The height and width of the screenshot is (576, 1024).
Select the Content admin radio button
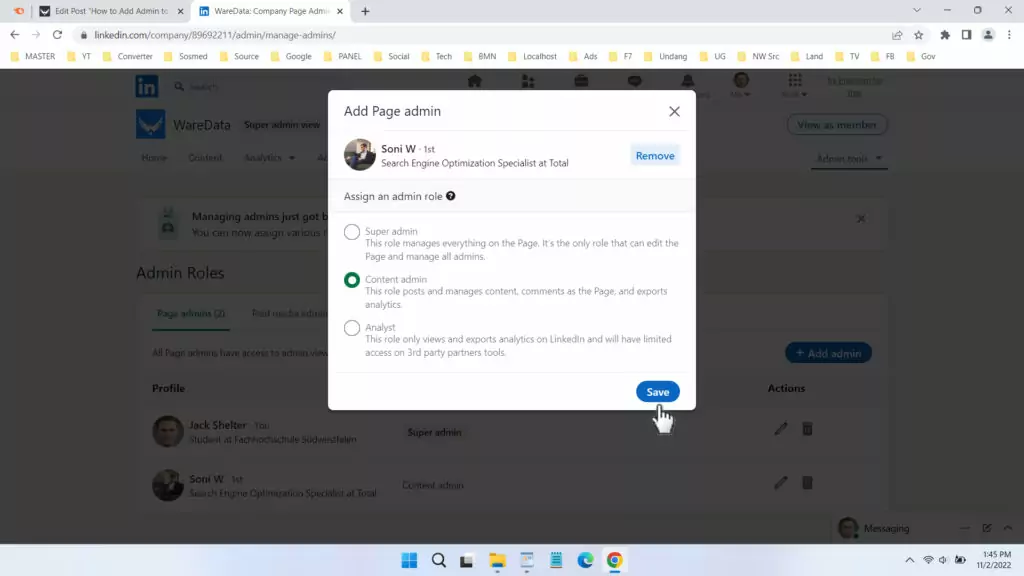tap(351, 280)
